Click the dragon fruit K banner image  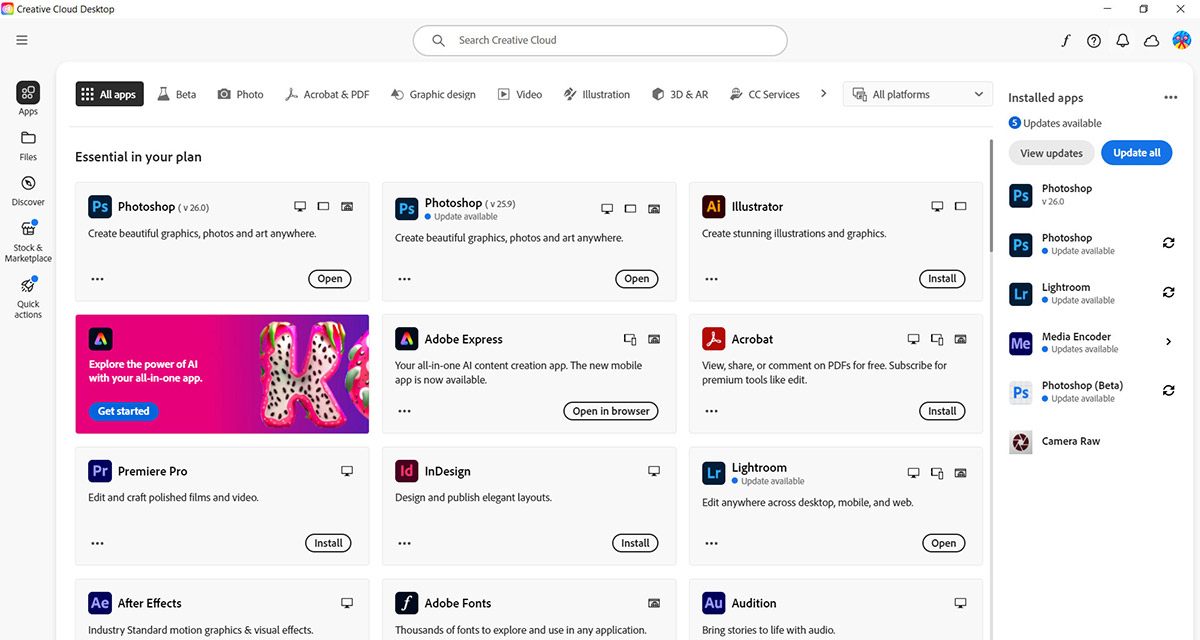pyautogui.click(x=313, y=374)
